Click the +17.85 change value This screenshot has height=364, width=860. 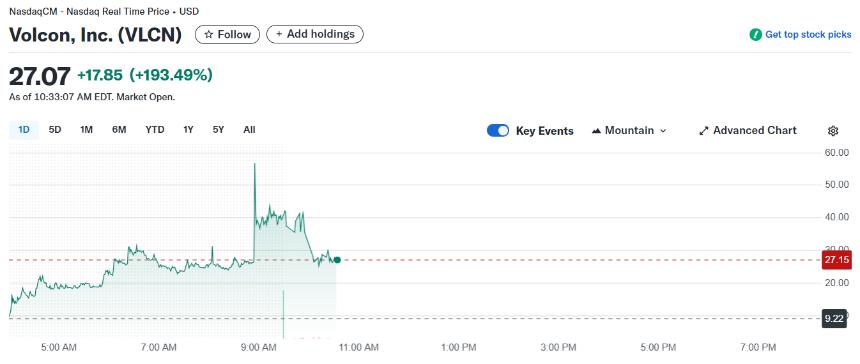coord(101,76)
